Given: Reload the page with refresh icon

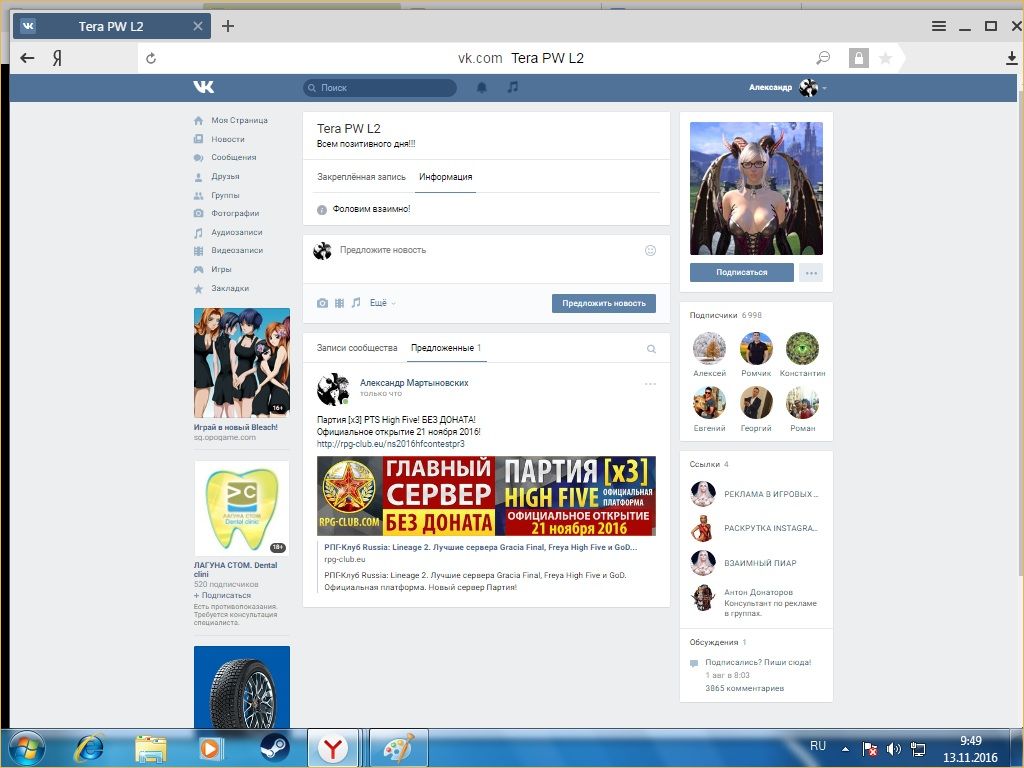Looking at the screenshot, I should (151, 58).
